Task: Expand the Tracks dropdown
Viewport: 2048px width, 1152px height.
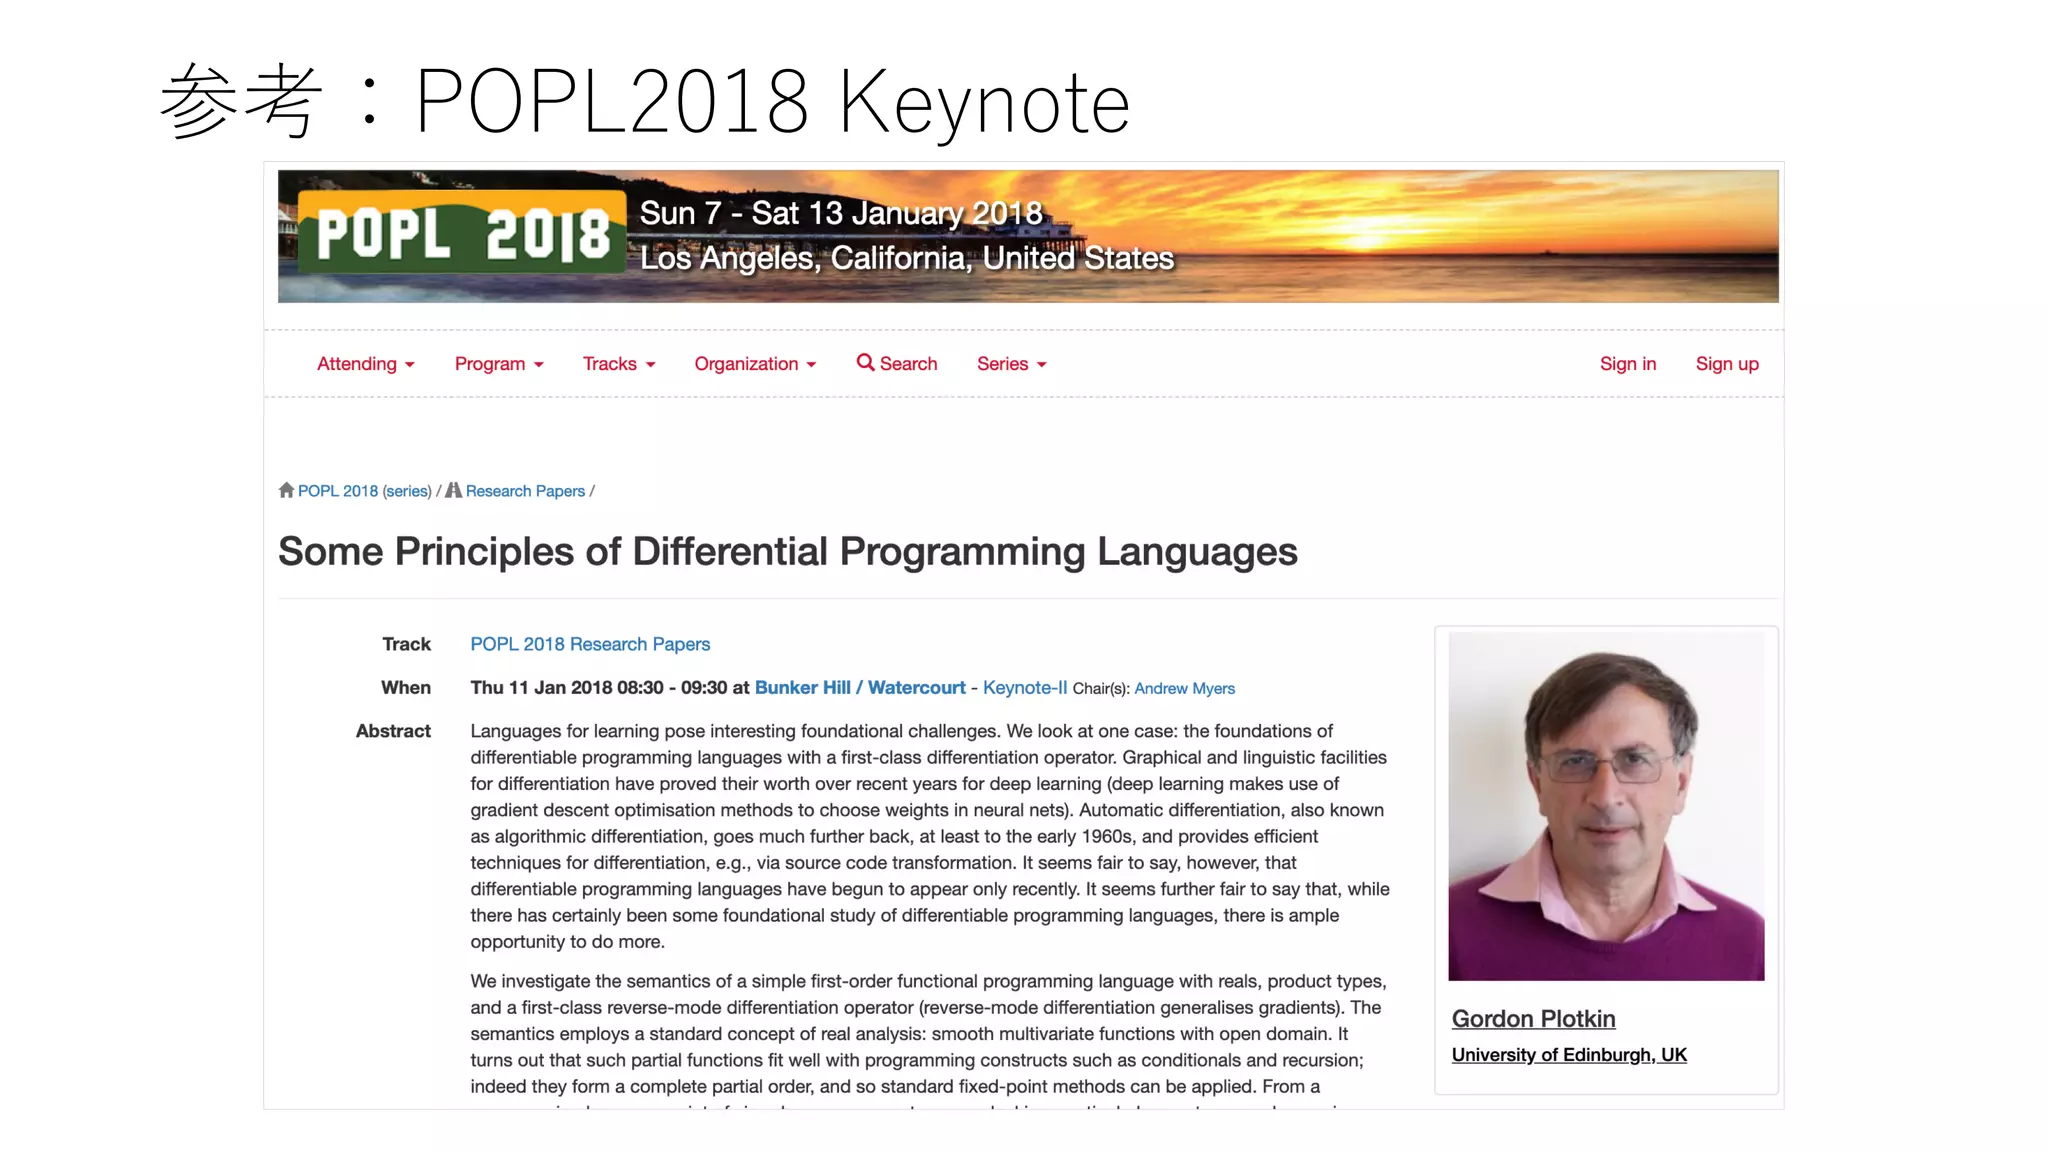Action: [x=618, y=364]
